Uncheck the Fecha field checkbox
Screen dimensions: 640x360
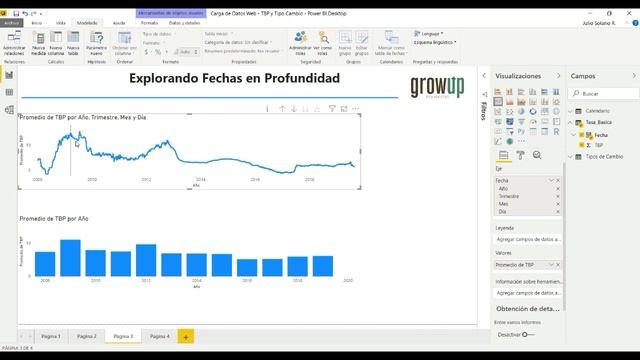(582, 135)
